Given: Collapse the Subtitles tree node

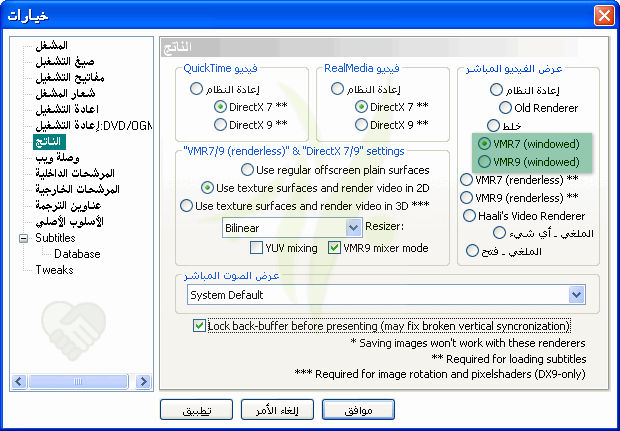Looking at the screenshot, I should pyautogui.click(x=24, y=238).
